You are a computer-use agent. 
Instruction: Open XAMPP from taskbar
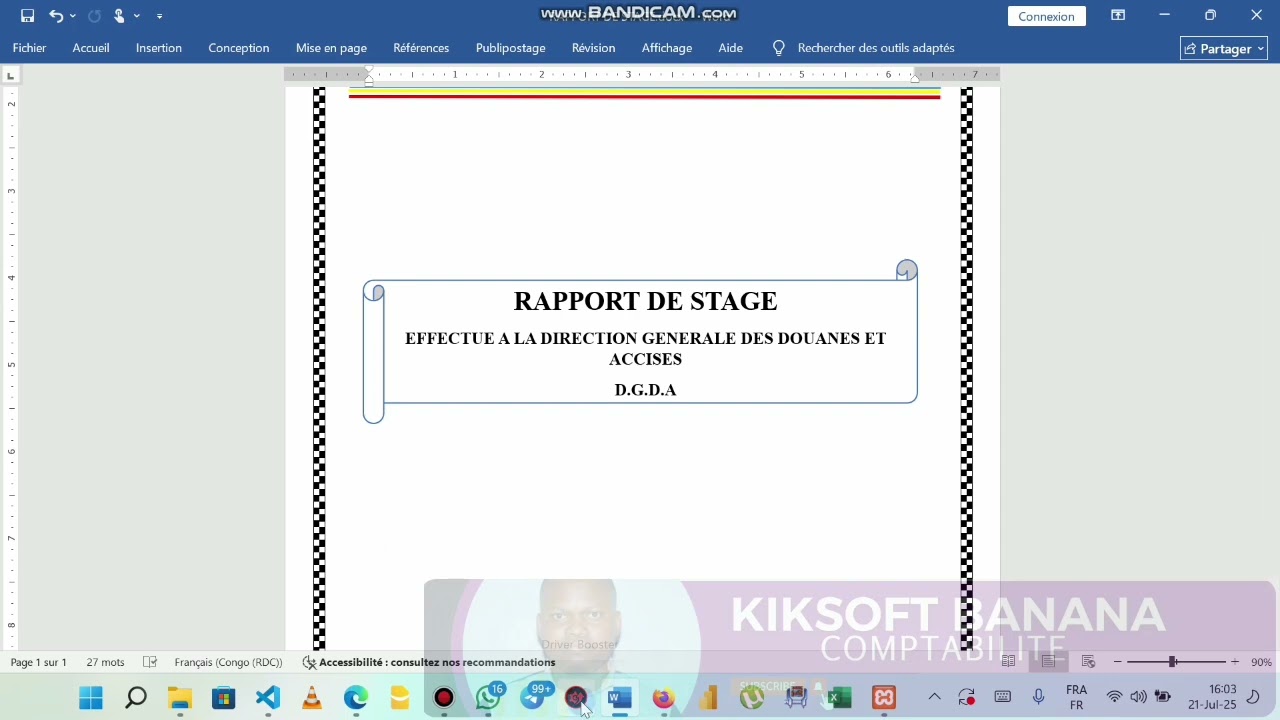click(884, 697)
